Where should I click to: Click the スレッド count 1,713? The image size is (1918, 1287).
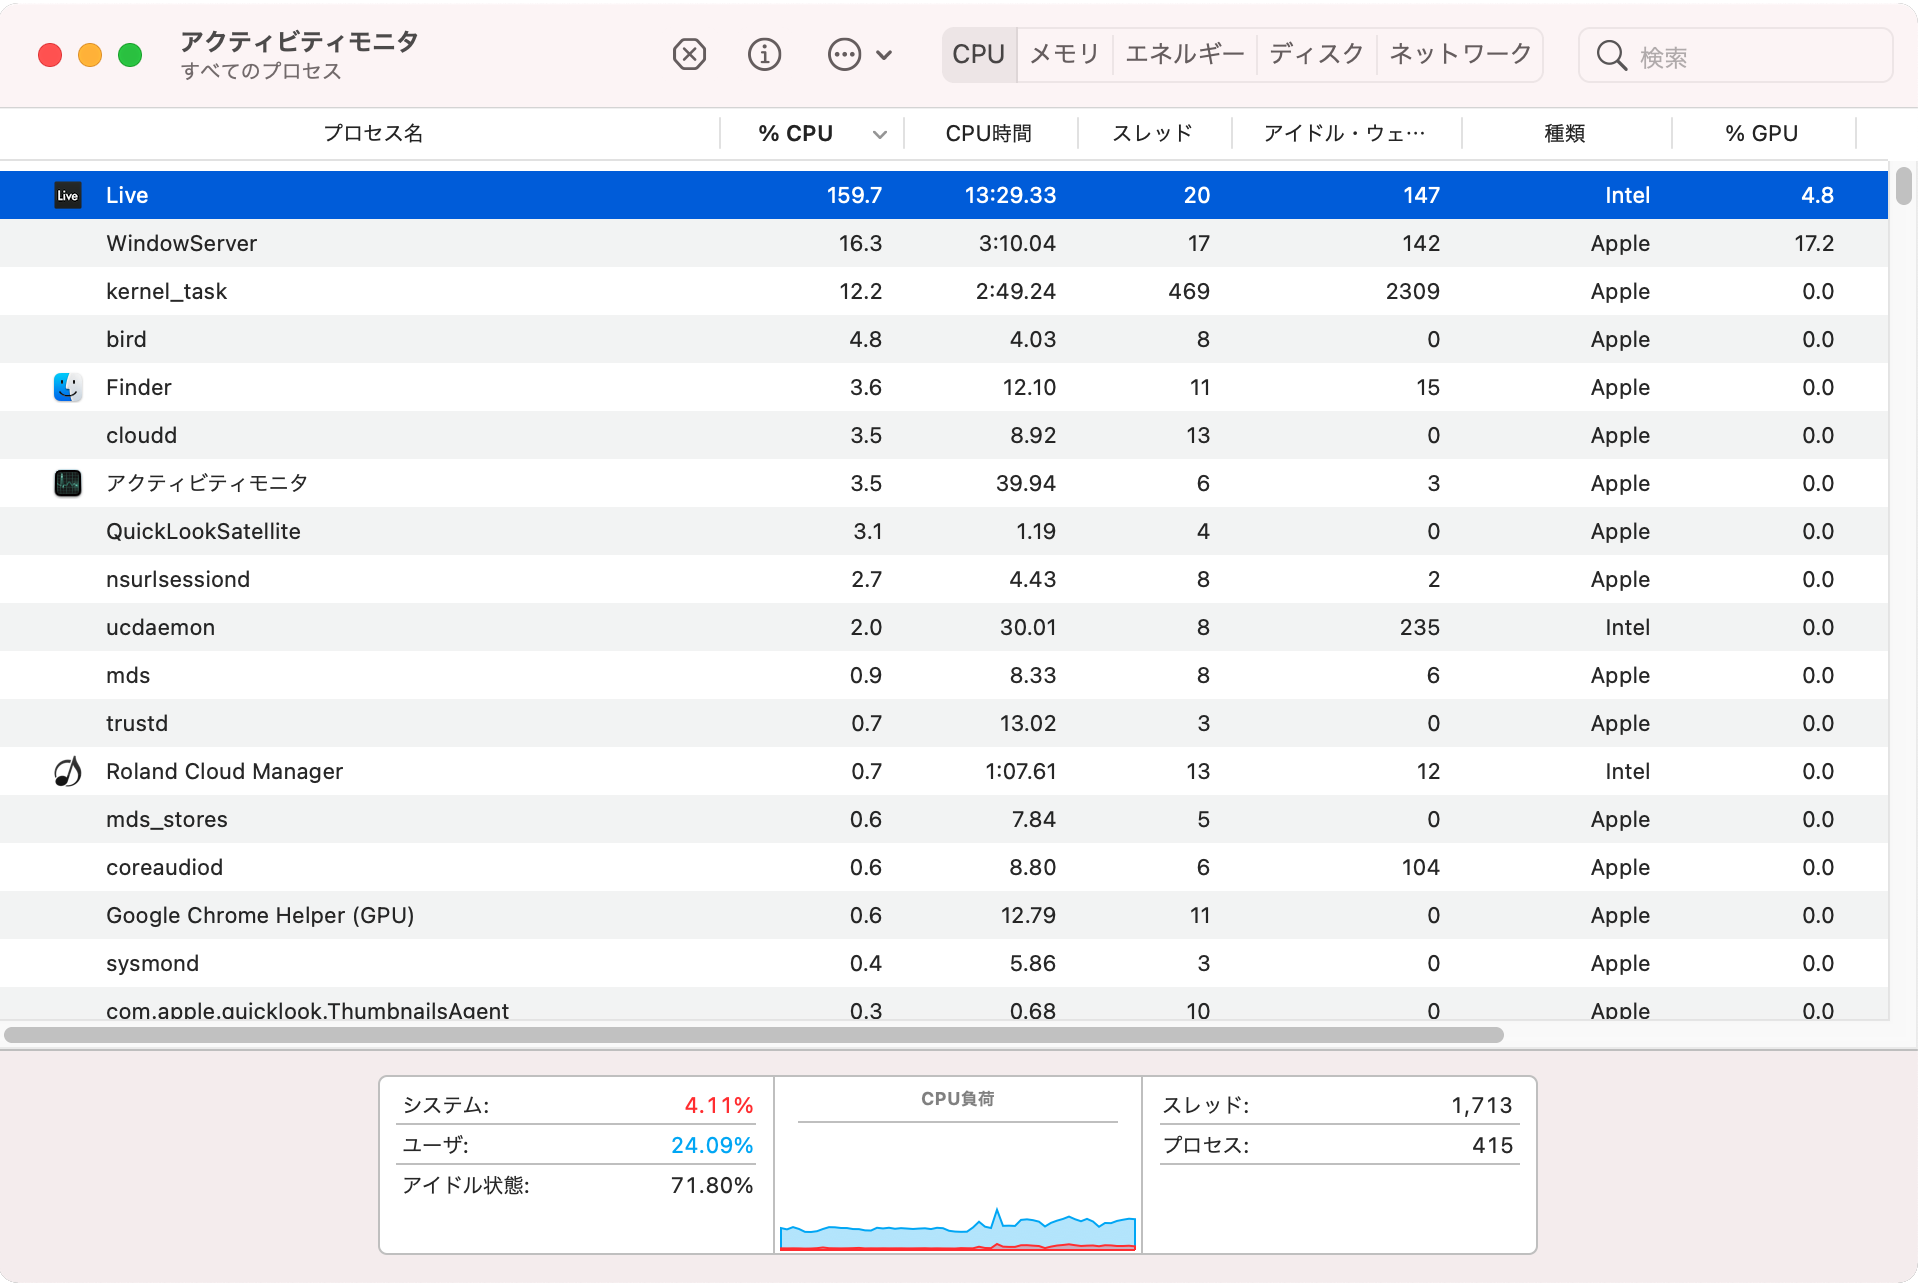click(x=1482, y=1105)
